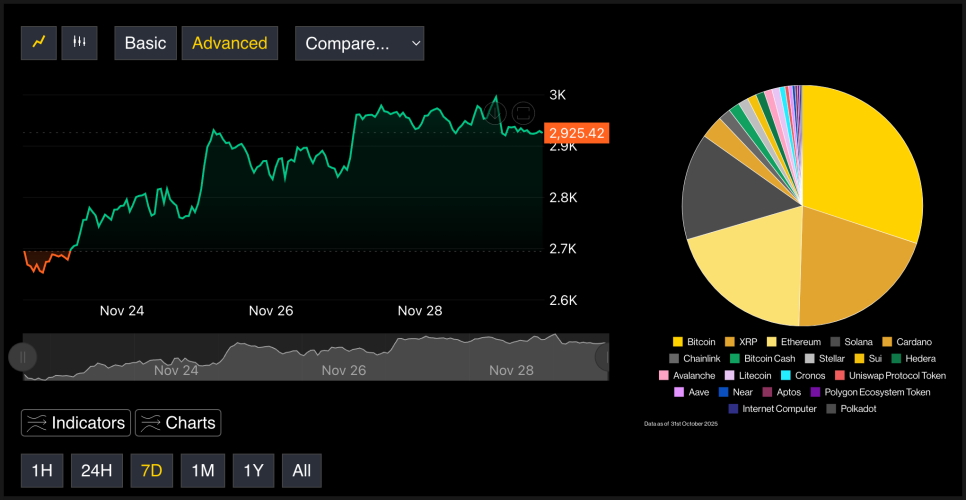Set time range to 1H
Viewport: 966px width, 500px height.
41,471
